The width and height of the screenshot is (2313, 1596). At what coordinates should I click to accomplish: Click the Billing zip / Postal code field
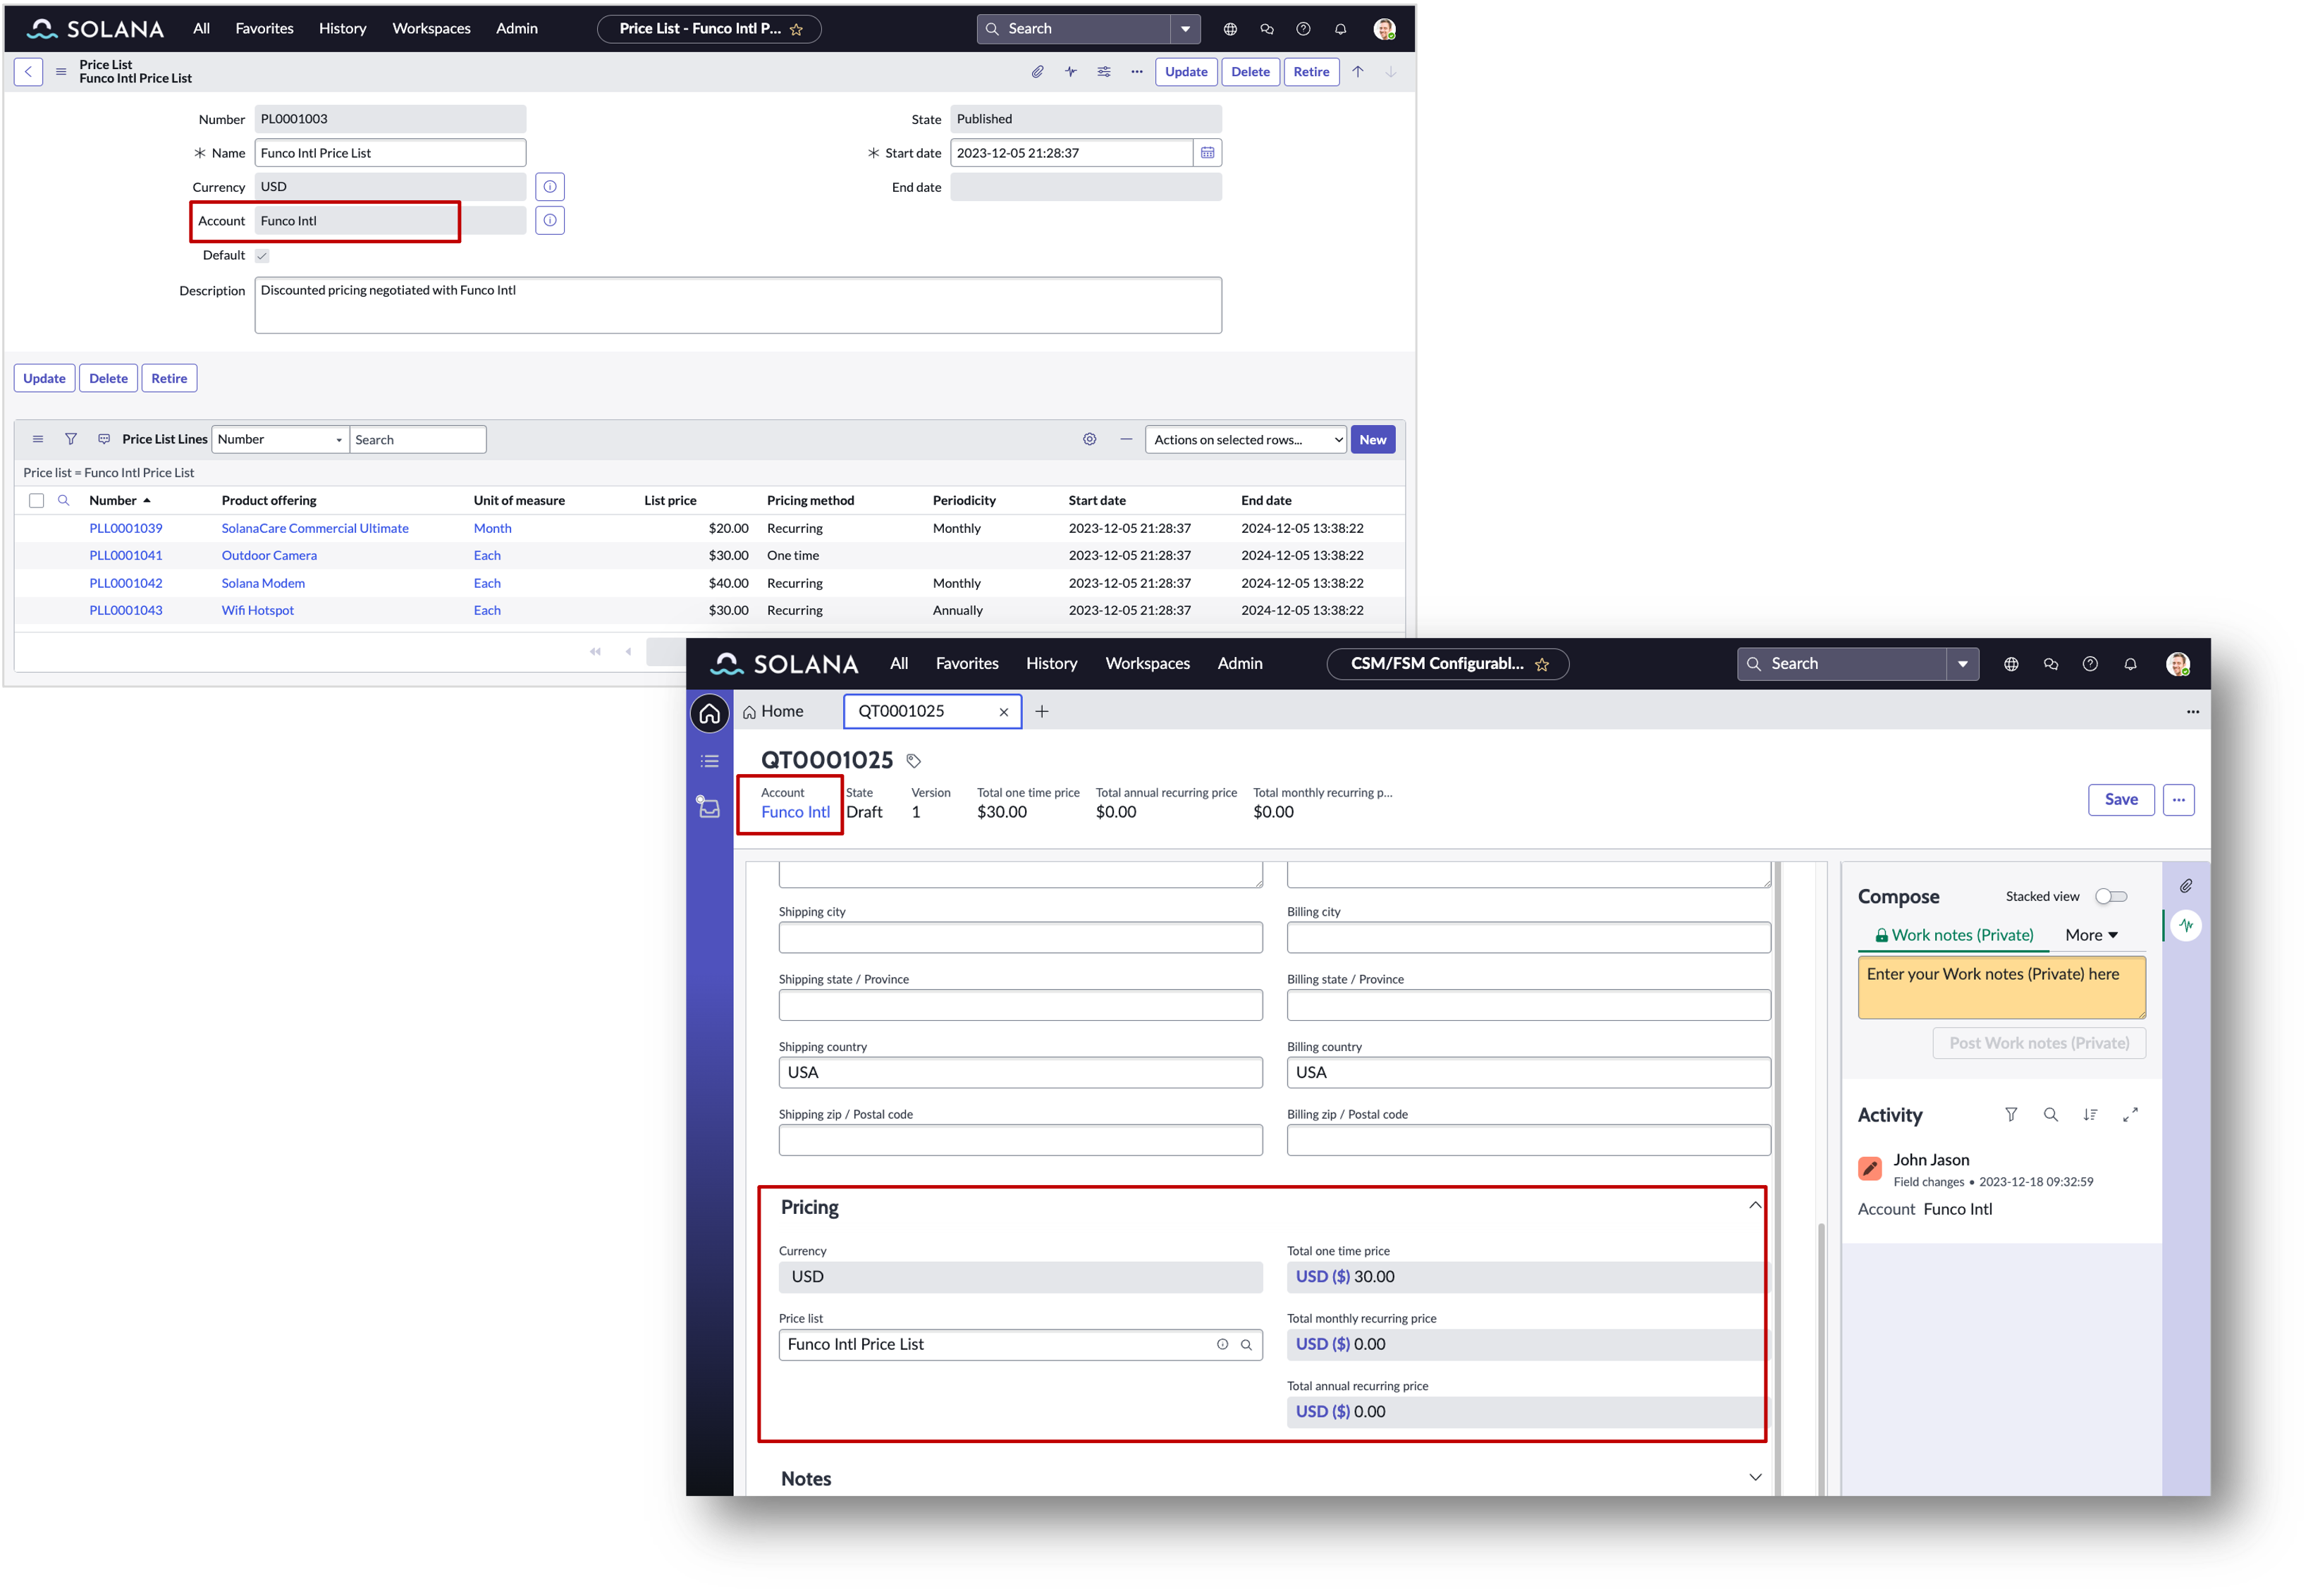[1528, 1140]
